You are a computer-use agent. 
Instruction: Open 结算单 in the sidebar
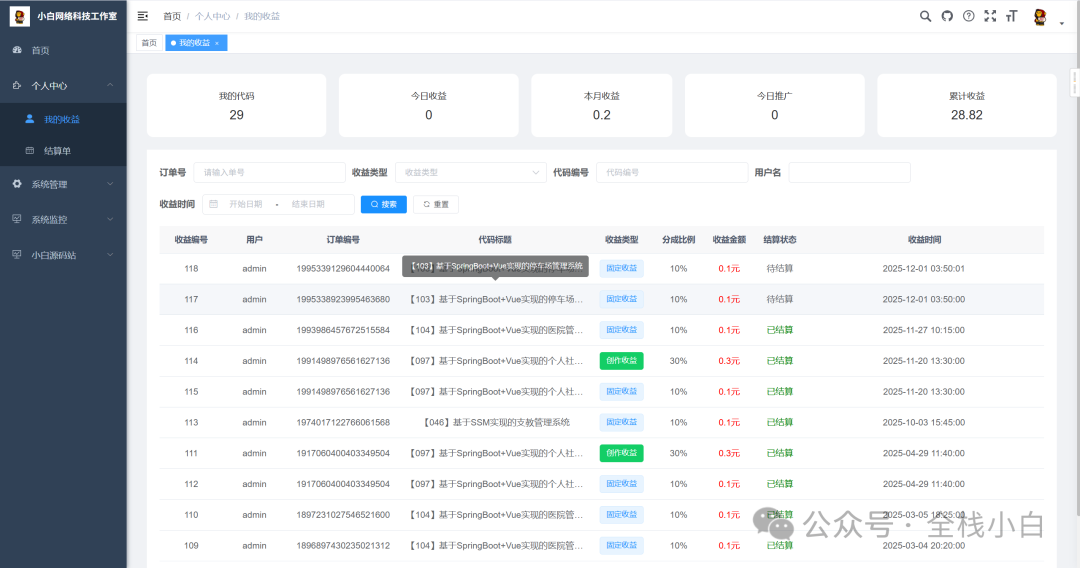click(x=57, y=151)
